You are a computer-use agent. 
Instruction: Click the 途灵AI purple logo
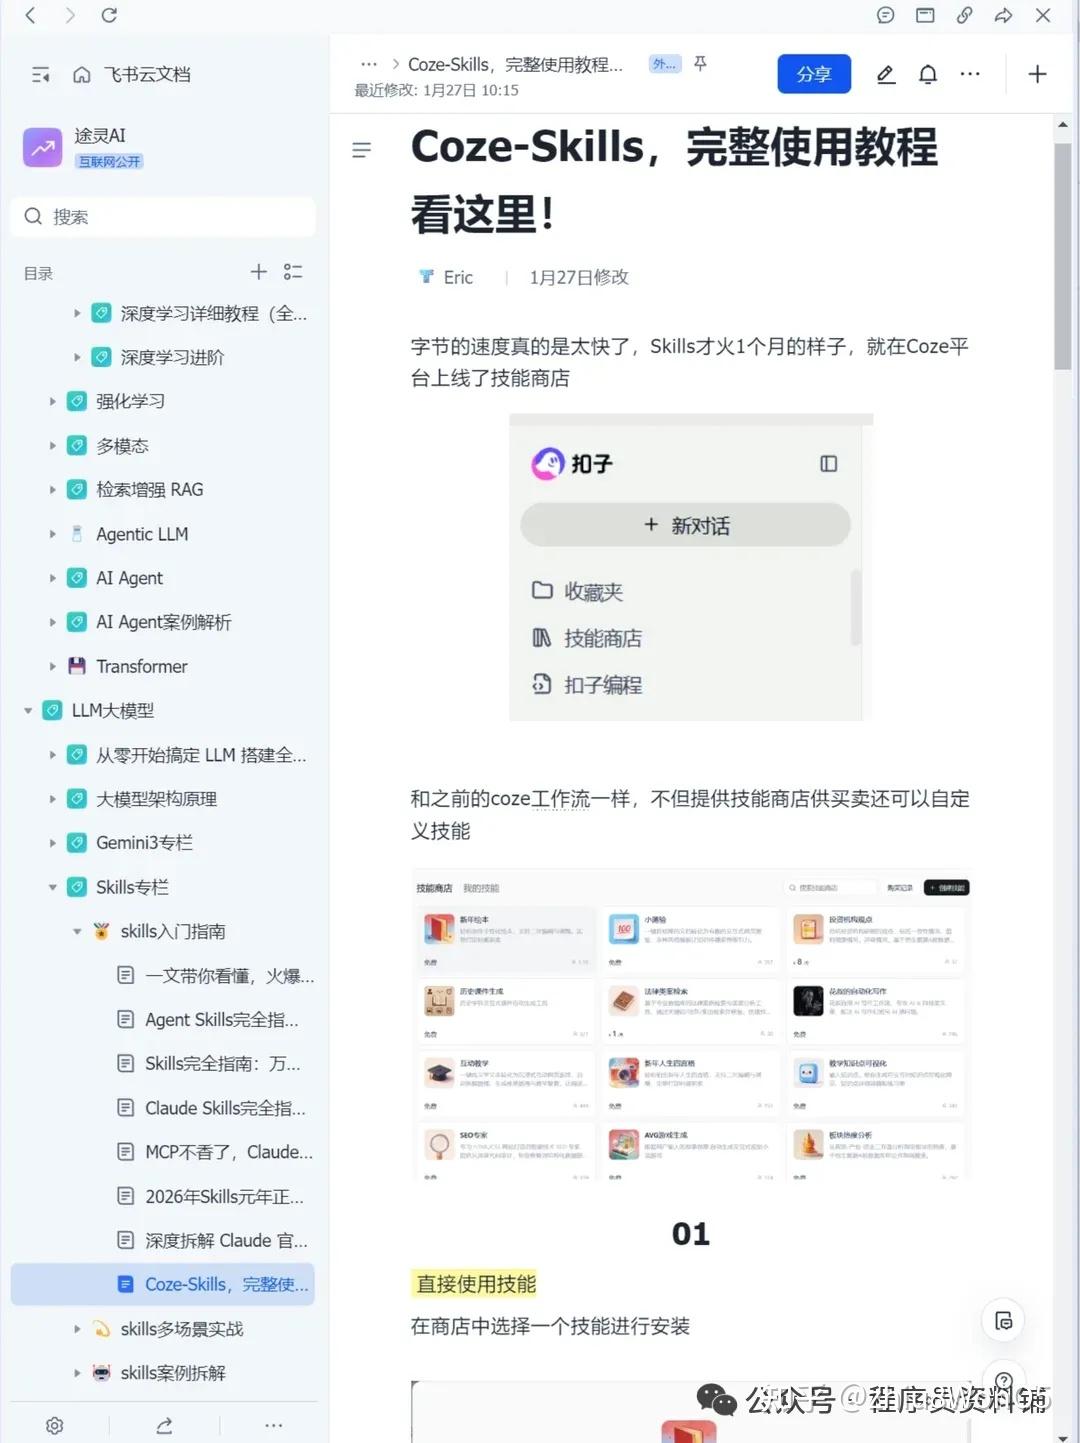[x=42, y=147]
